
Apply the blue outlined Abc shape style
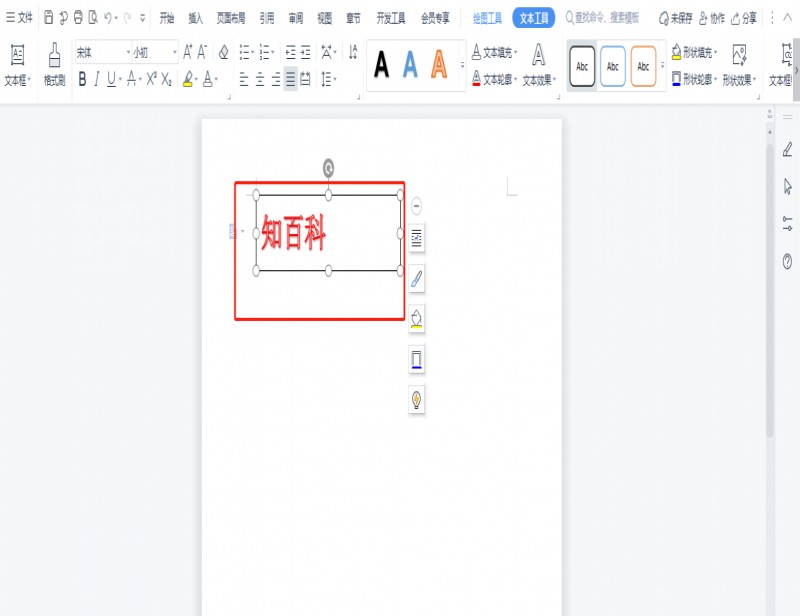click(613, 66)
